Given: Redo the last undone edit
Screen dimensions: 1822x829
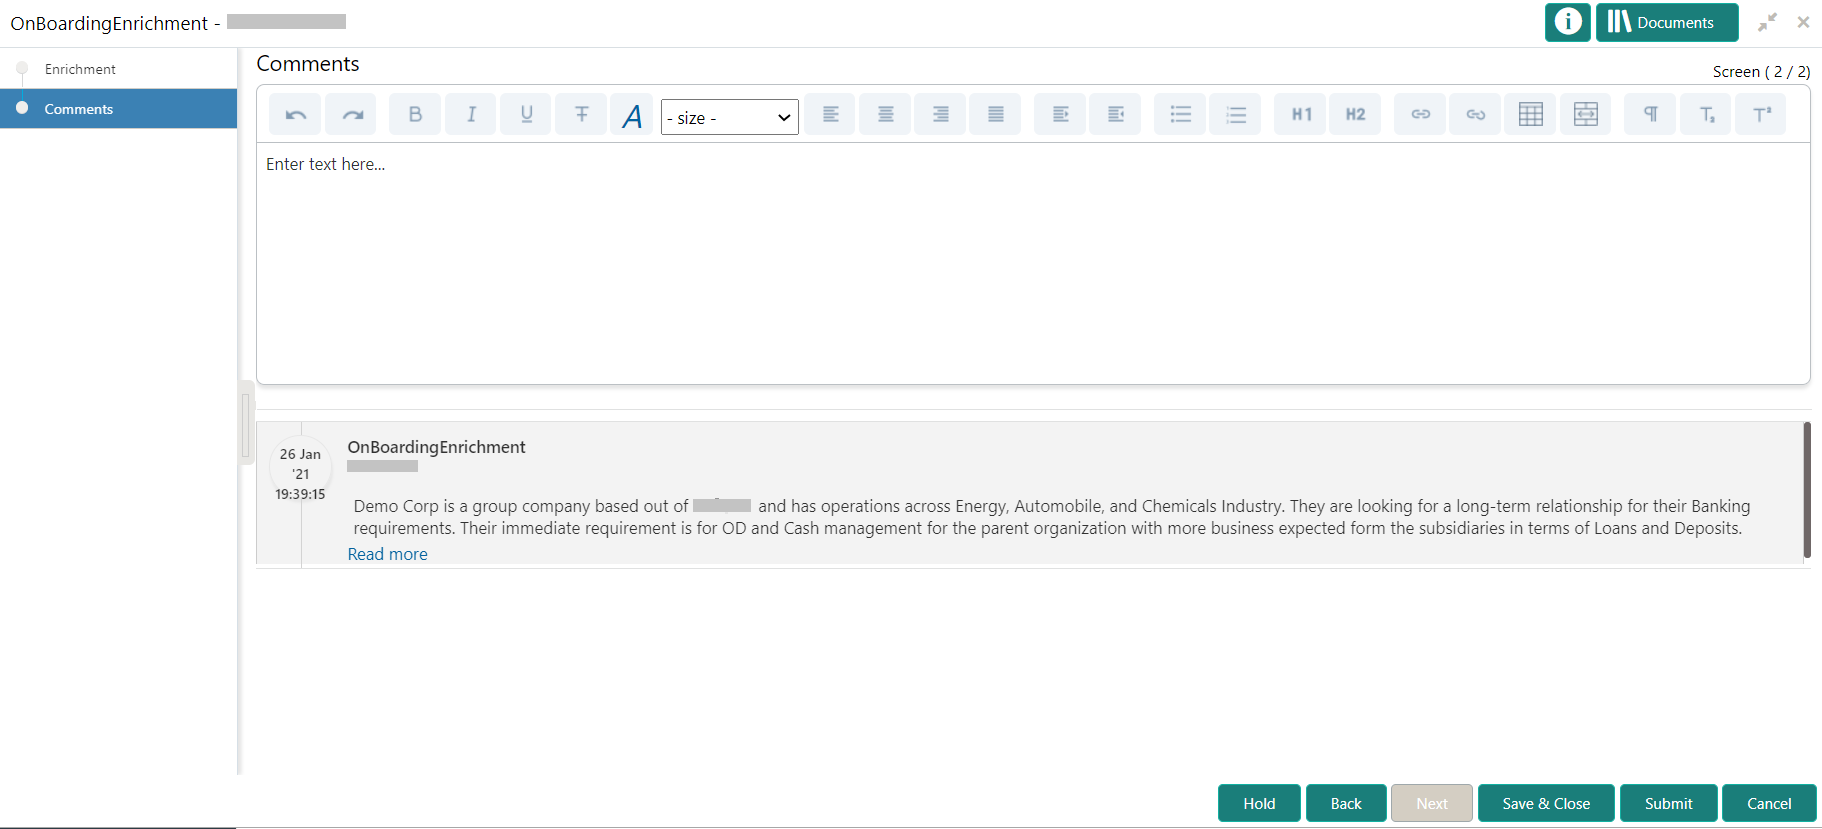Looking at the screenshot, I should pyautogui.click(x=351, y=114).
